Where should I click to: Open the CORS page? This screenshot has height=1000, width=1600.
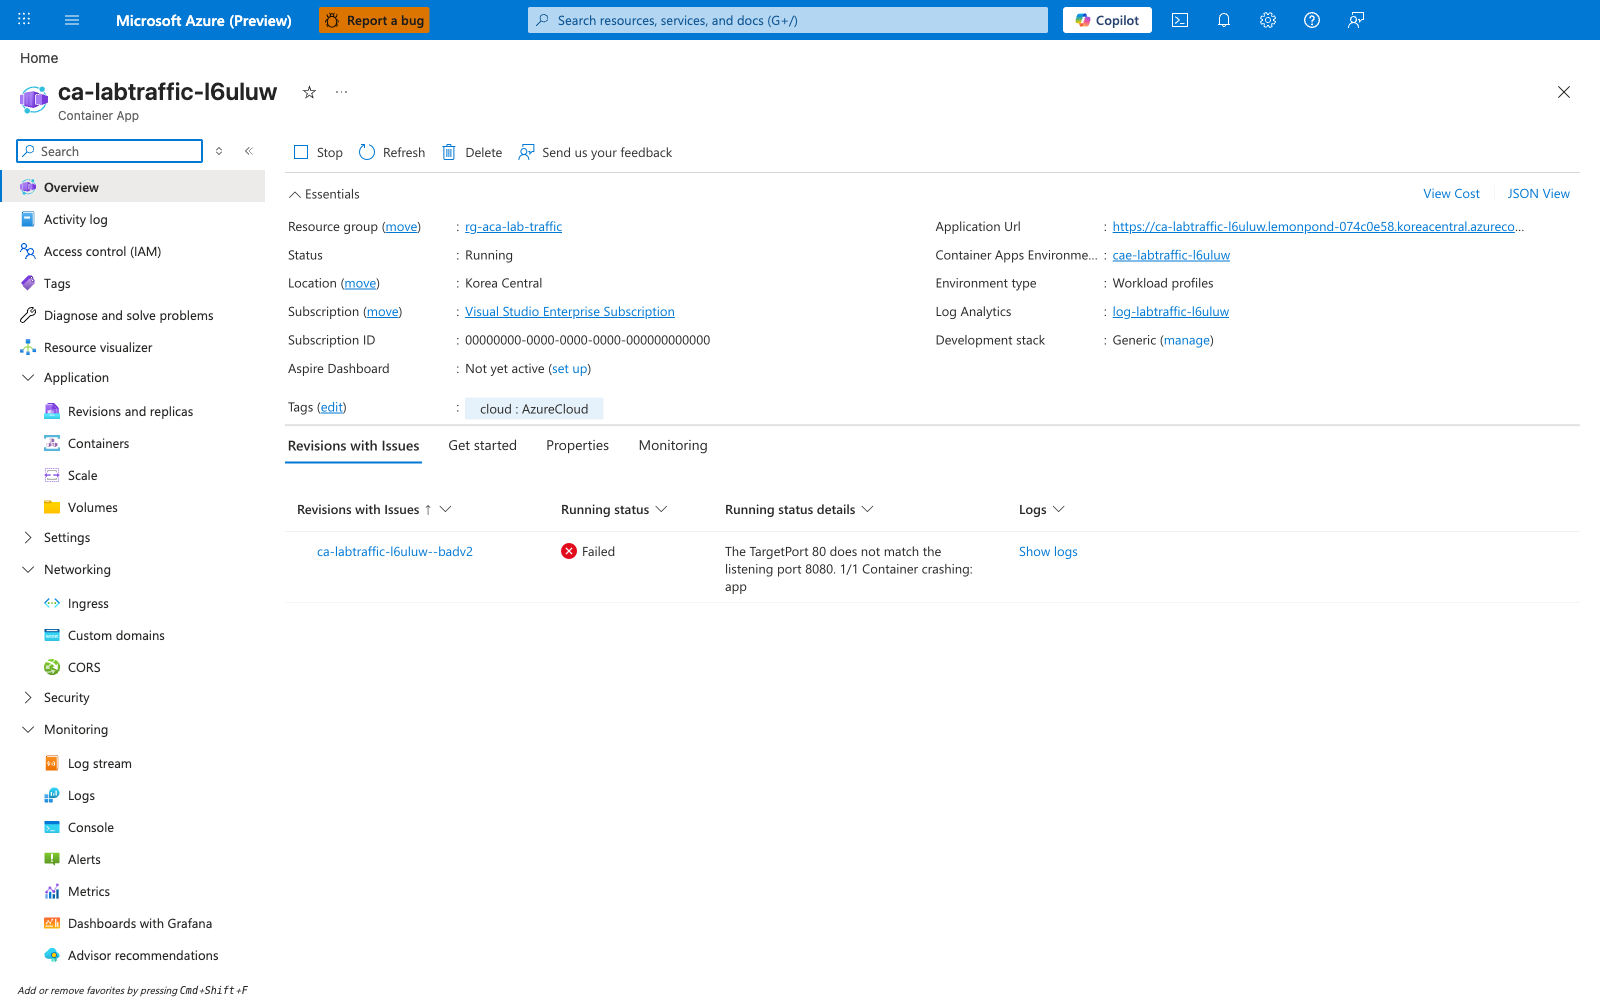[x=84, y=667]
